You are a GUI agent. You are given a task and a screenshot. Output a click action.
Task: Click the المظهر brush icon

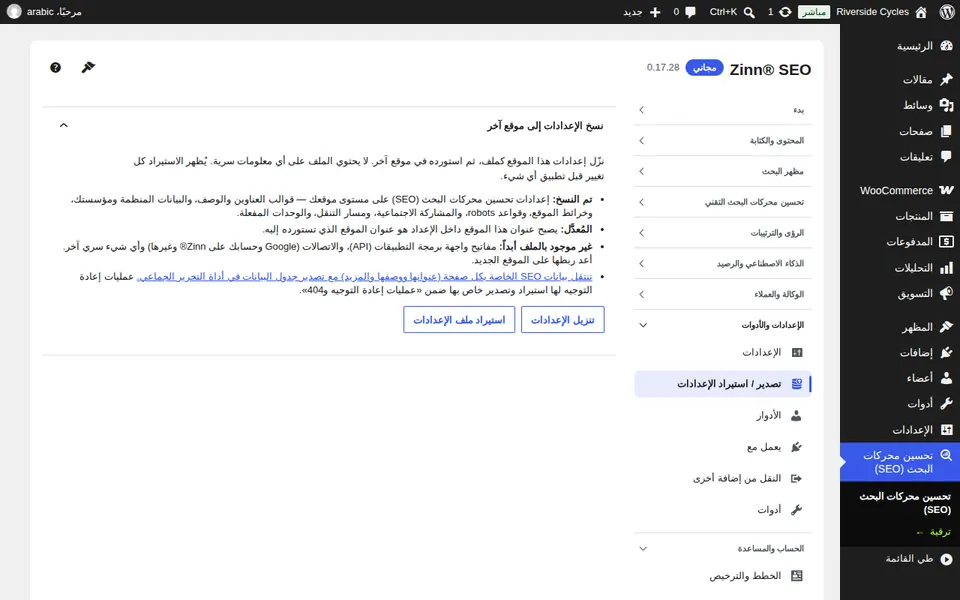(947, 327)
